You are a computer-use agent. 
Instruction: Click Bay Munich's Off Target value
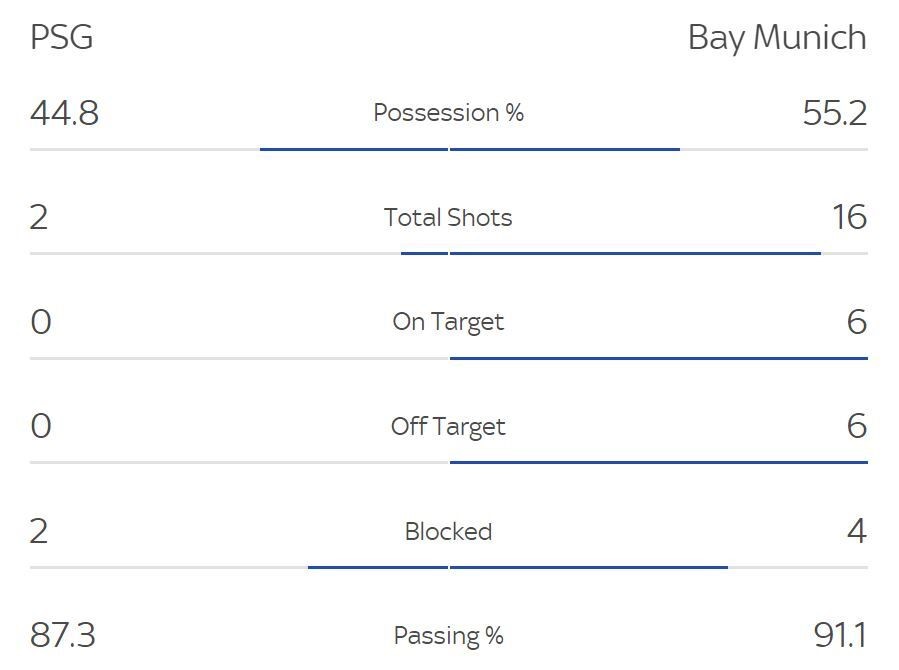click(856, 427)
